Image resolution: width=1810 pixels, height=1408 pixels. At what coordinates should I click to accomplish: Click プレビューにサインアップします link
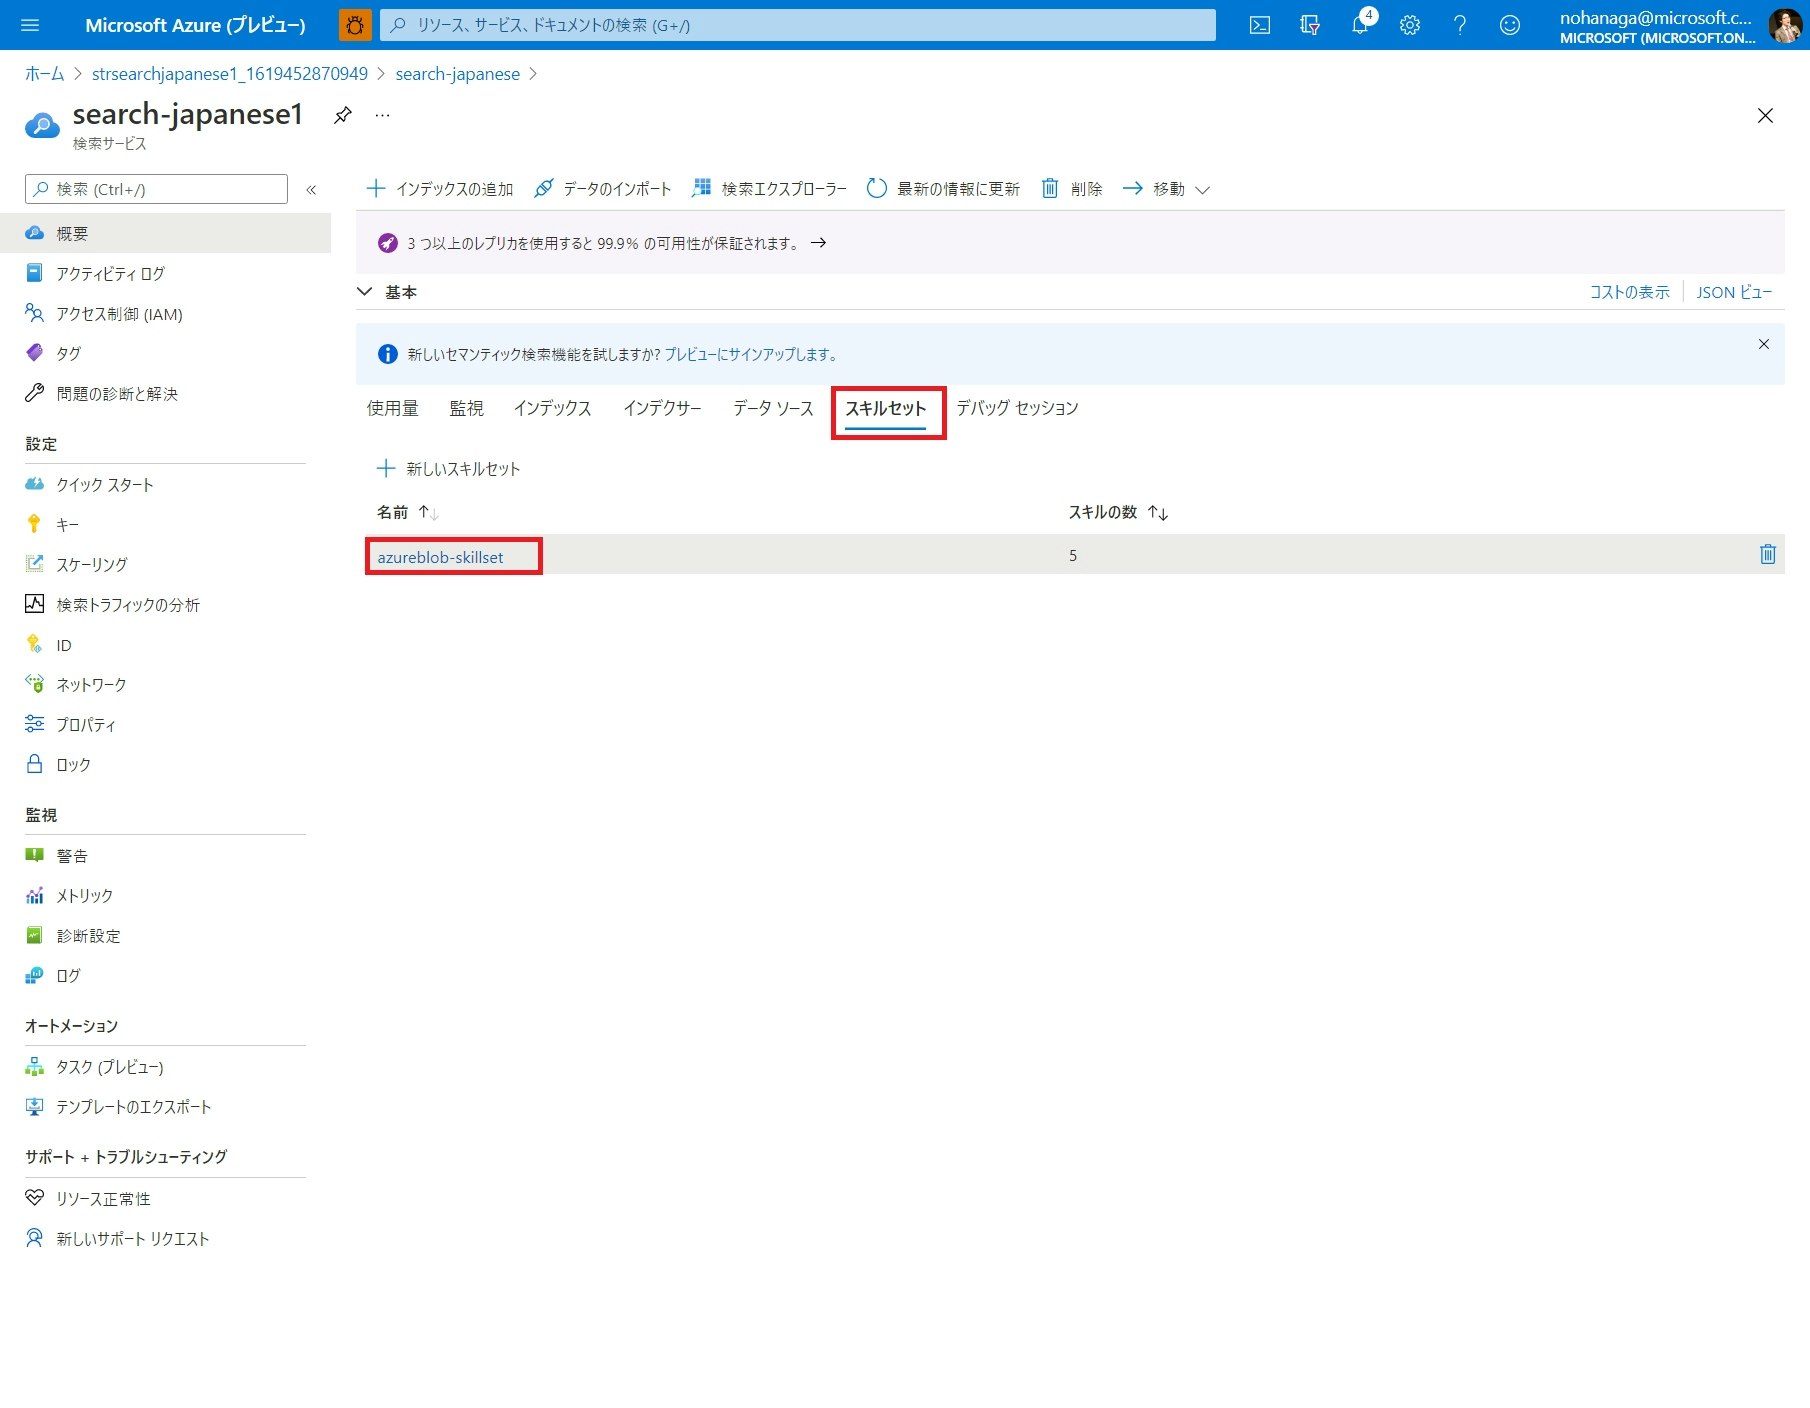[751, 354]
